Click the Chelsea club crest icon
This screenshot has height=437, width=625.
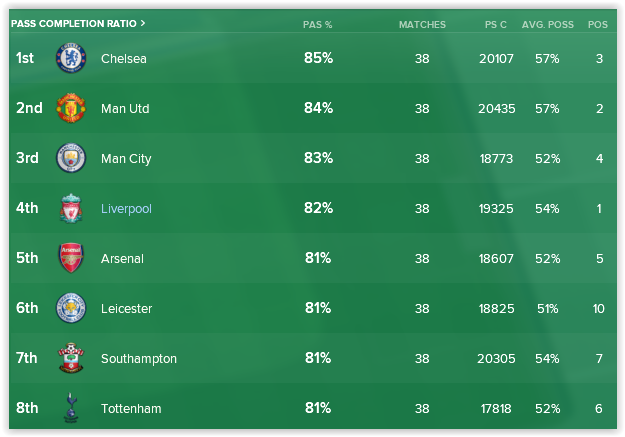click(x=72, y=59)
